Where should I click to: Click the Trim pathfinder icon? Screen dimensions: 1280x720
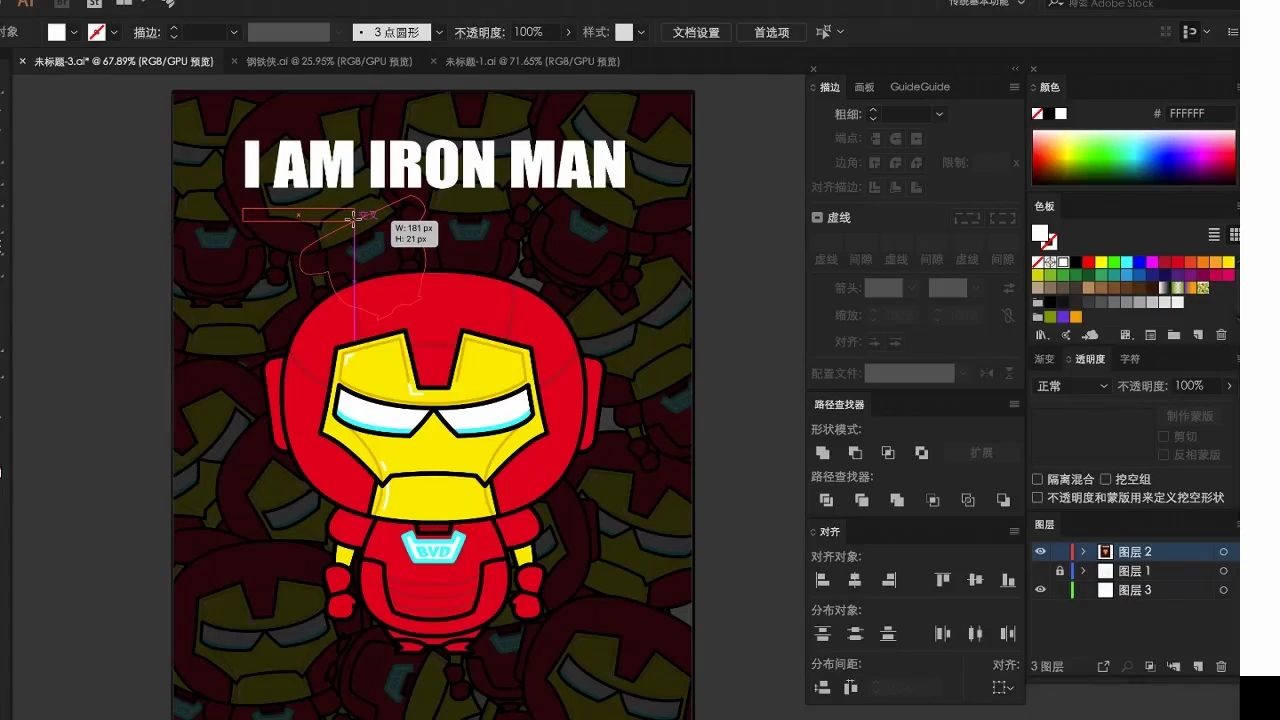[x=861, y=500]
